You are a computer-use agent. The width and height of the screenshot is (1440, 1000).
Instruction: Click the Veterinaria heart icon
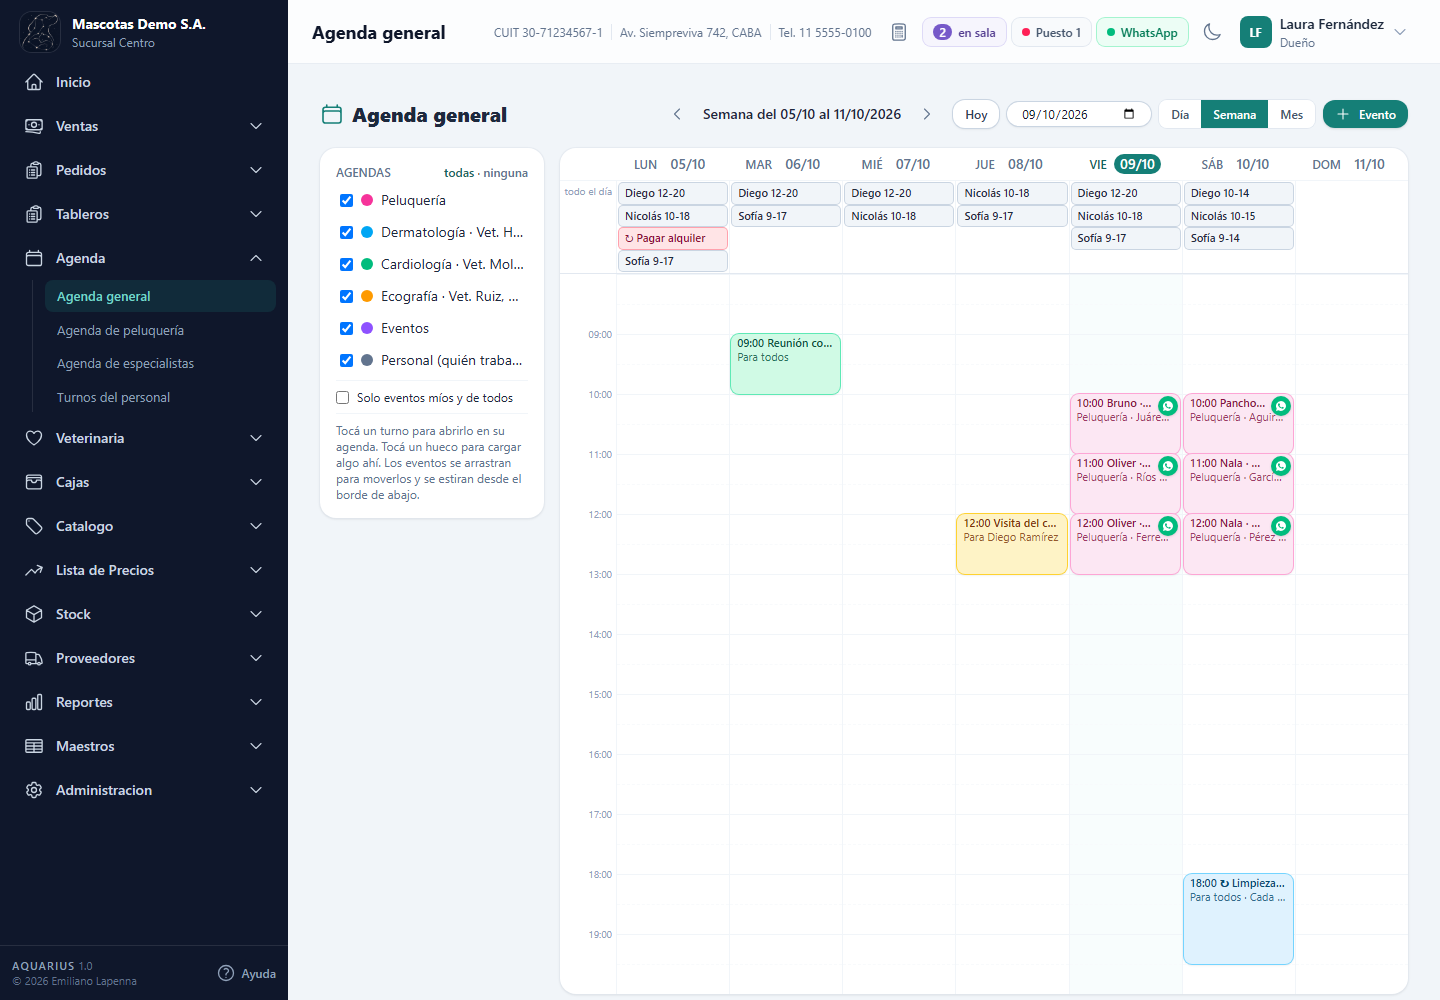coord(34,438)
